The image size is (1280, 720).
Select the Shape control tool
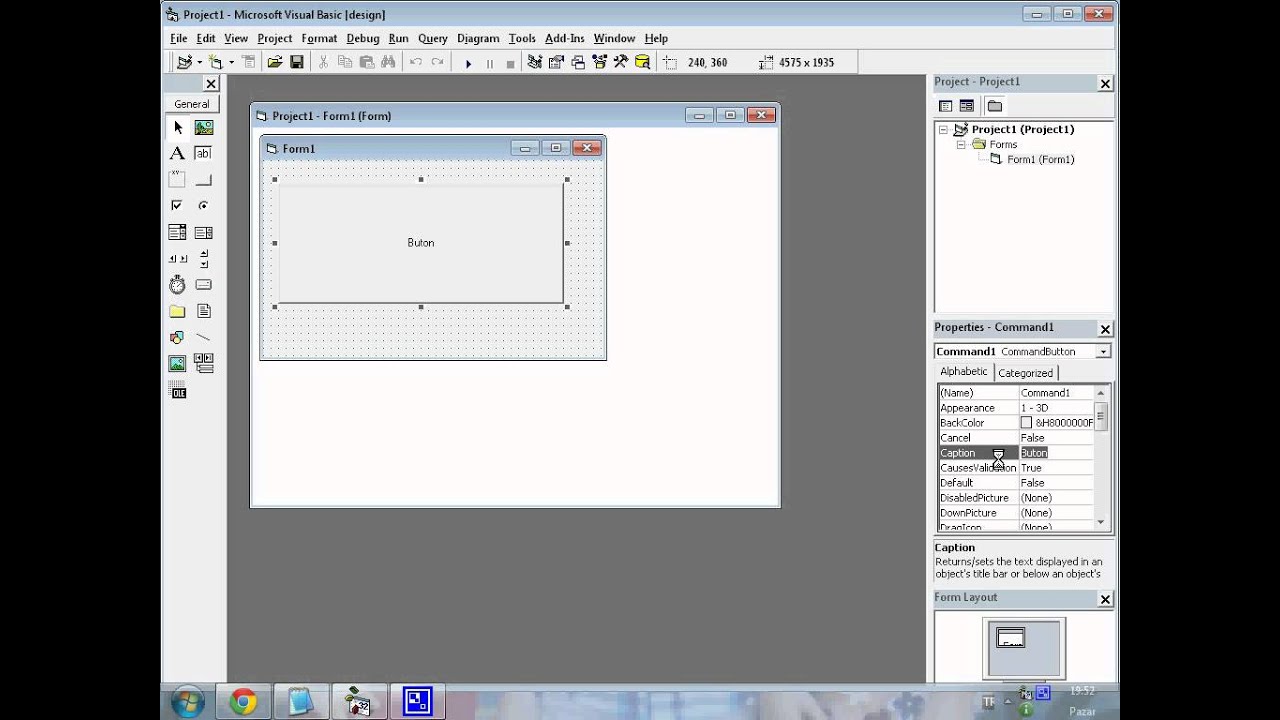(x=177, y=337)
